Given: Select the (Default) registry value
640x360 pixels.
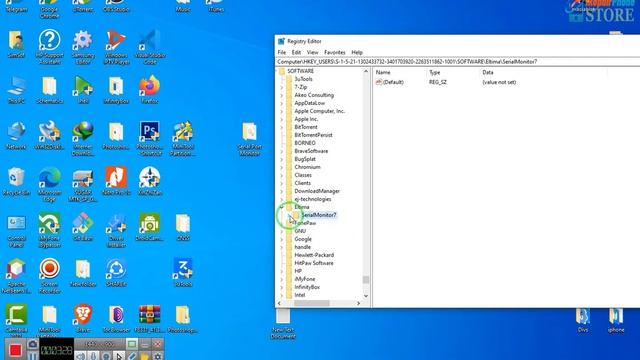Looking at the screenshot, I should 393,82.
